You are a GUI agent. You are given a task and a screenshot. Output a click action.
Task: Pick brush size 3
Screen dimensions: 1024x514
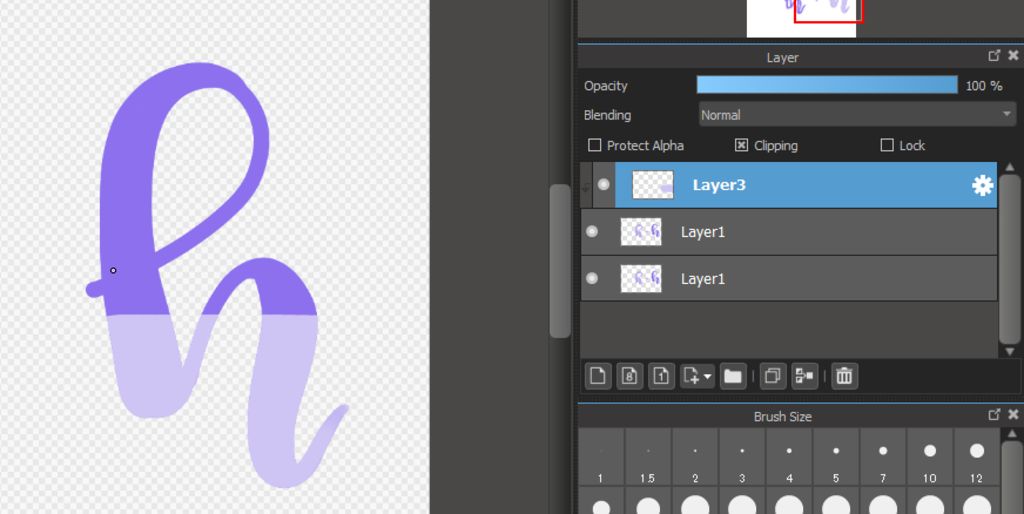742,457
